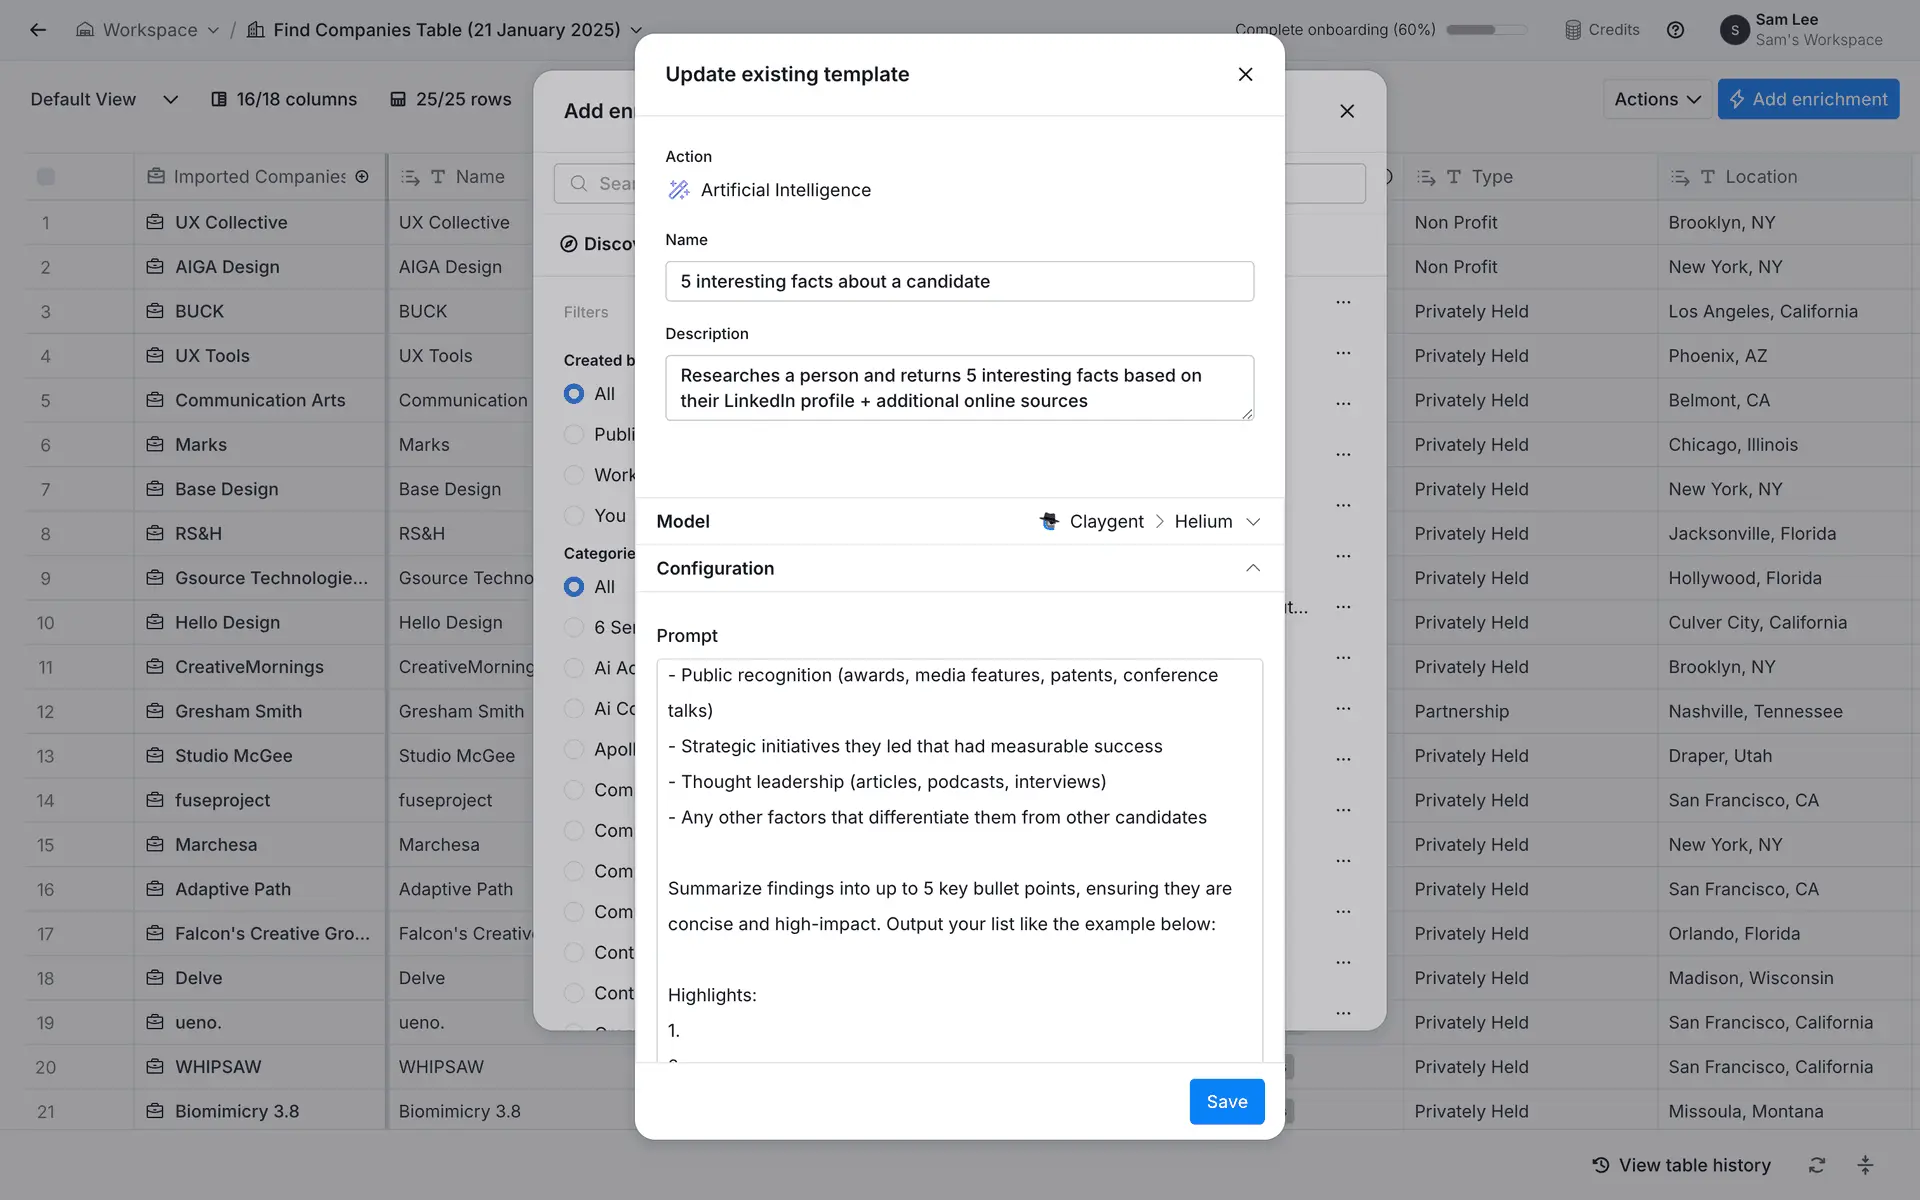The image size is (1920, 1200).
Task: Click the Discover compass icon
Action: [x=569, y=244]
